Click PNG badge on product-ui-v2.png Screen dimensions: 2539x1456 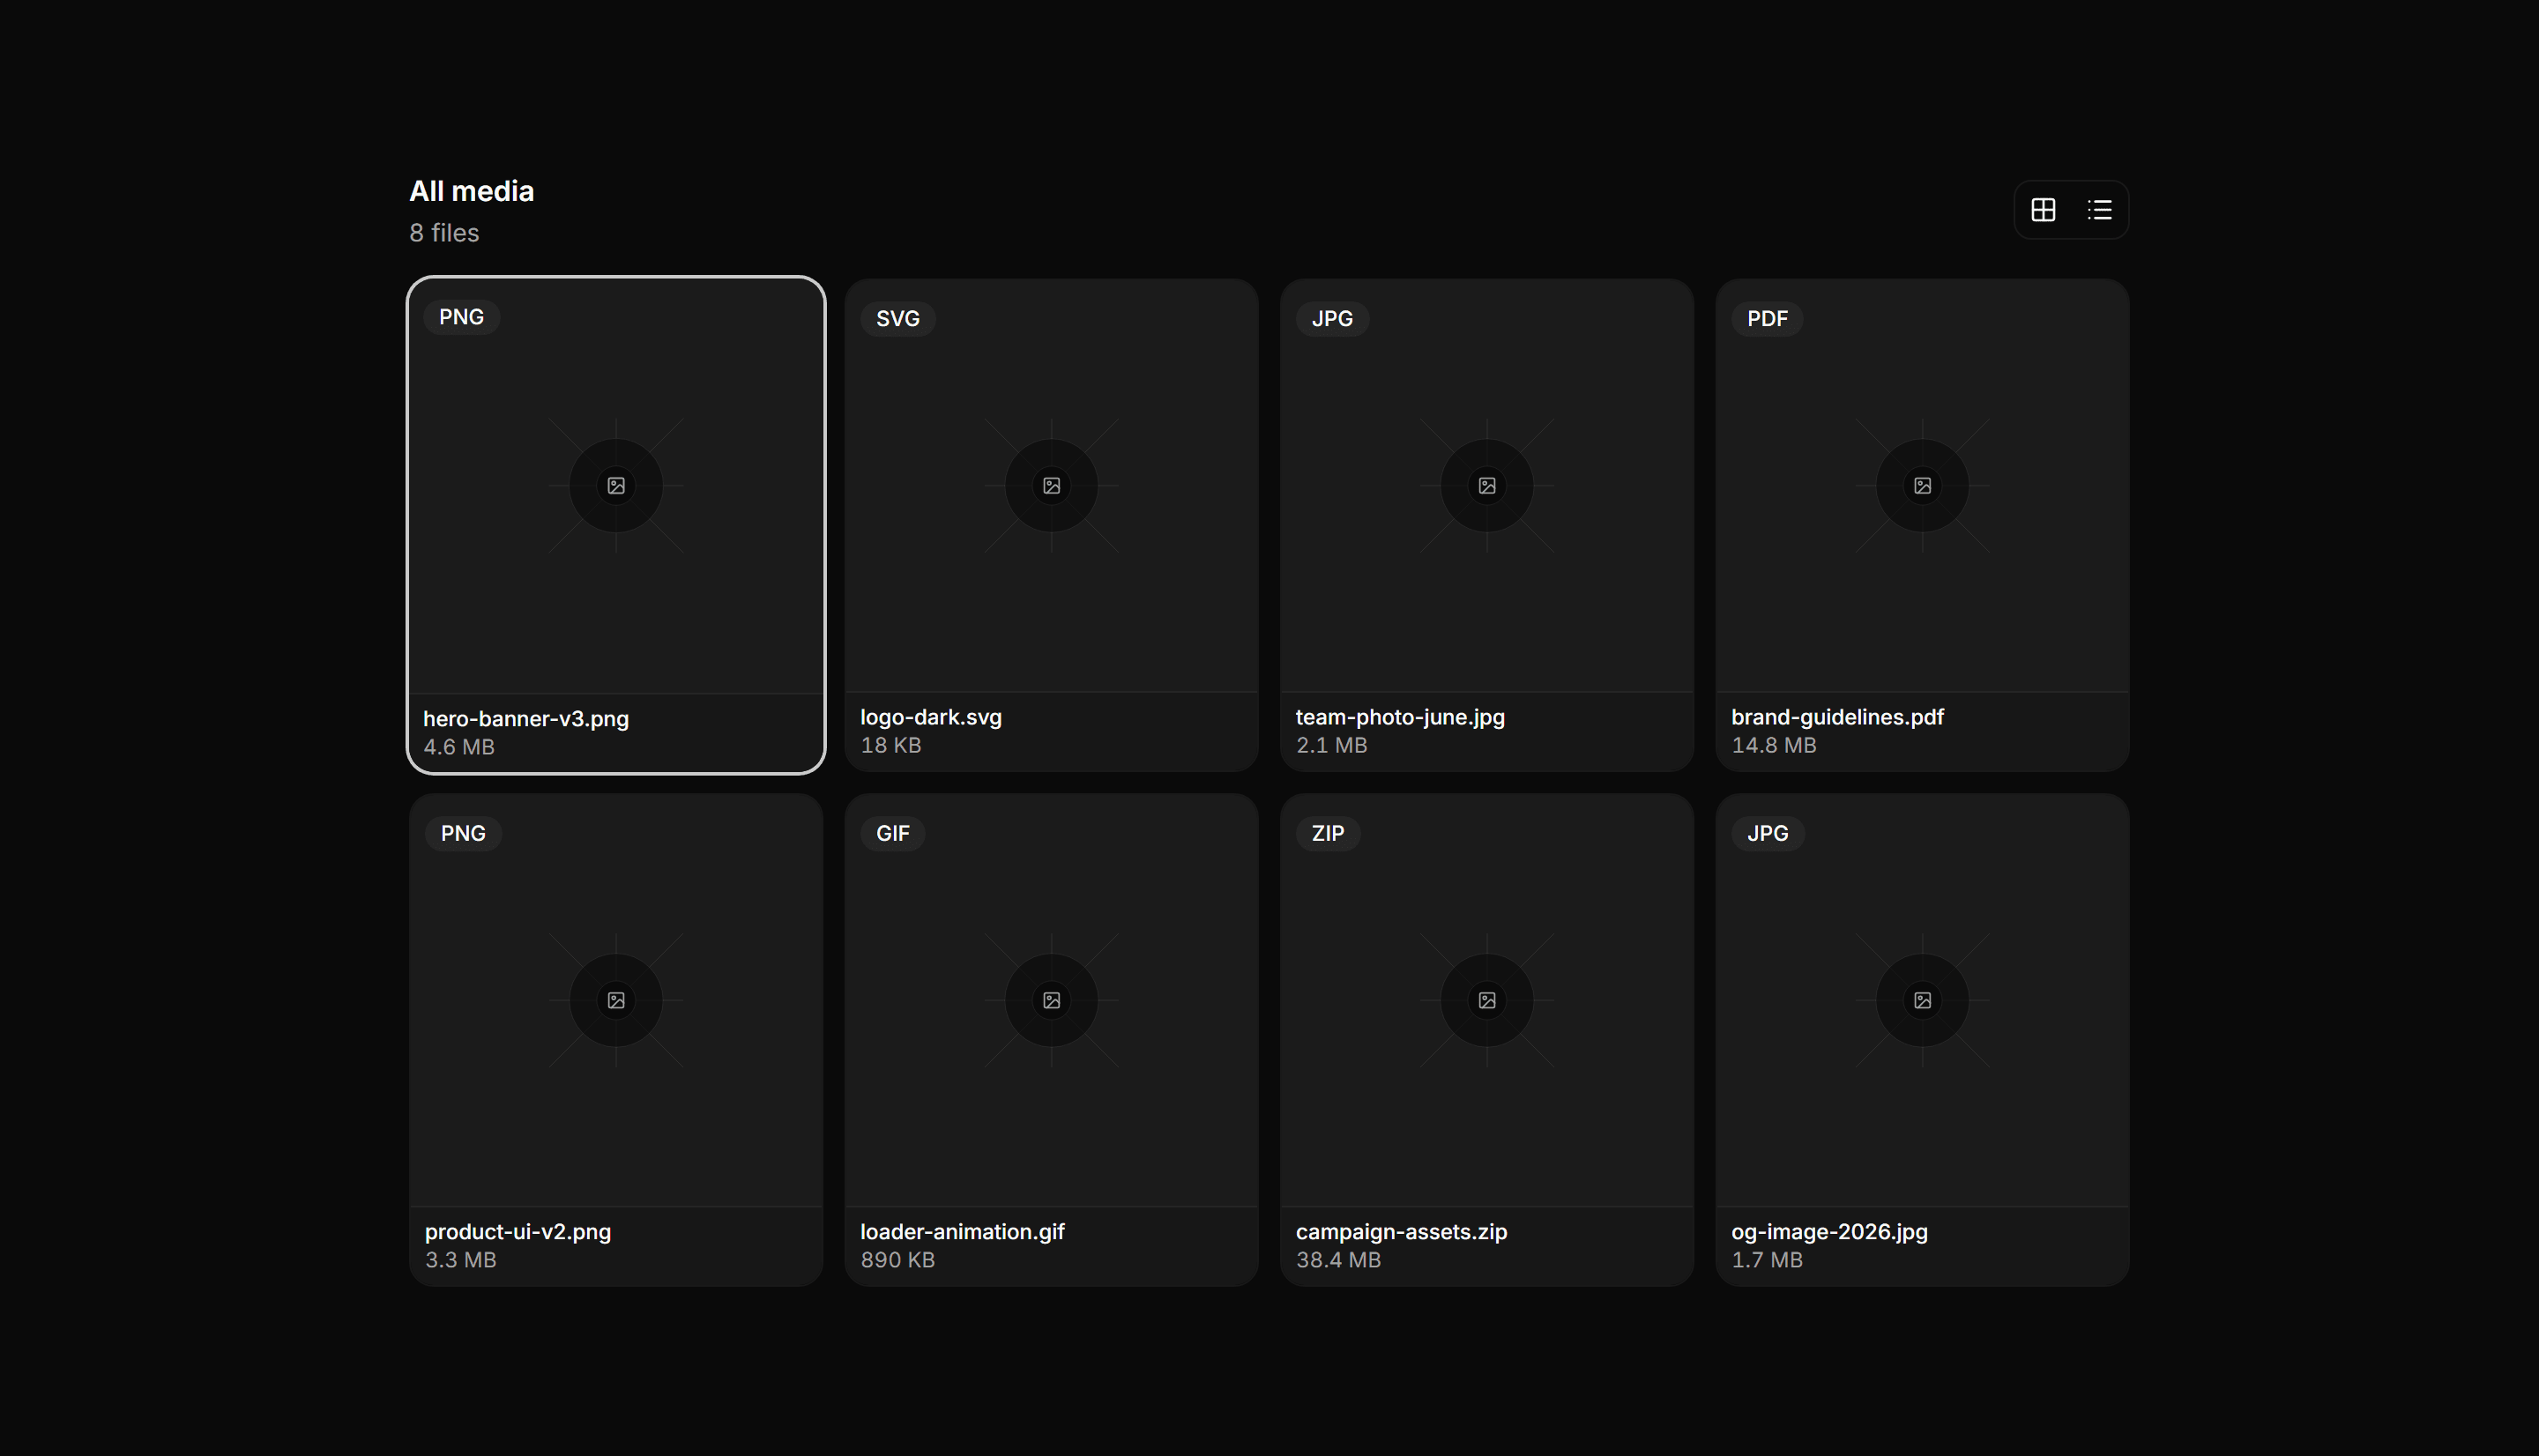463,833
